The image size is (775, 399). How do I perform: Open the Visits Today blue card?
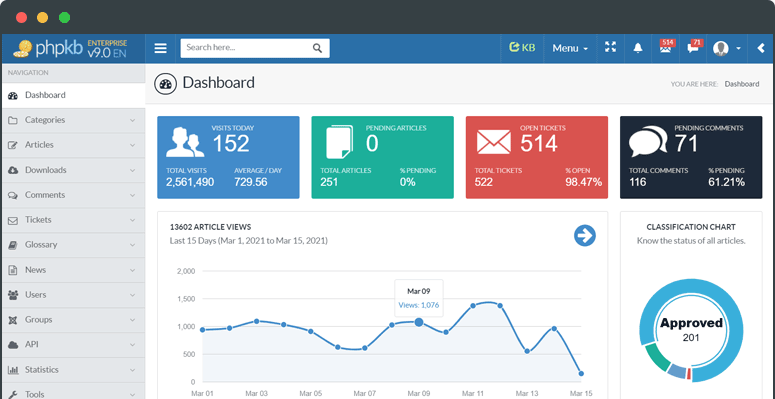click(228, 157)
